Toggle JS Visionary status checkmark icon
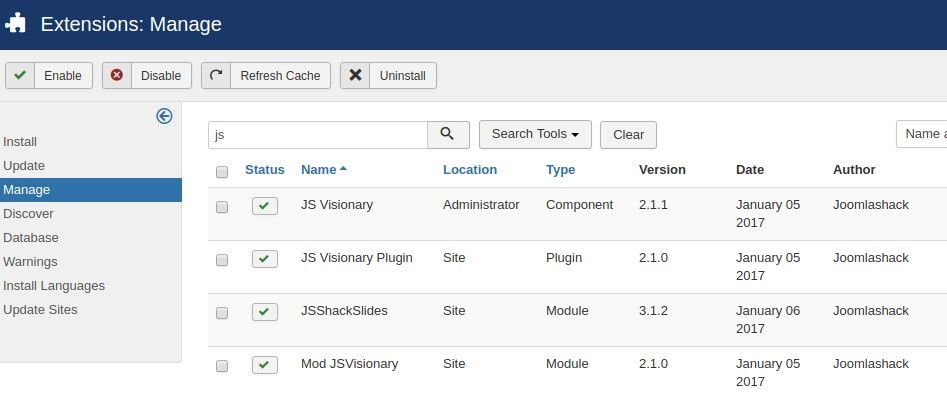Viewport: 947px width, 395px height. tap(265, 206)
